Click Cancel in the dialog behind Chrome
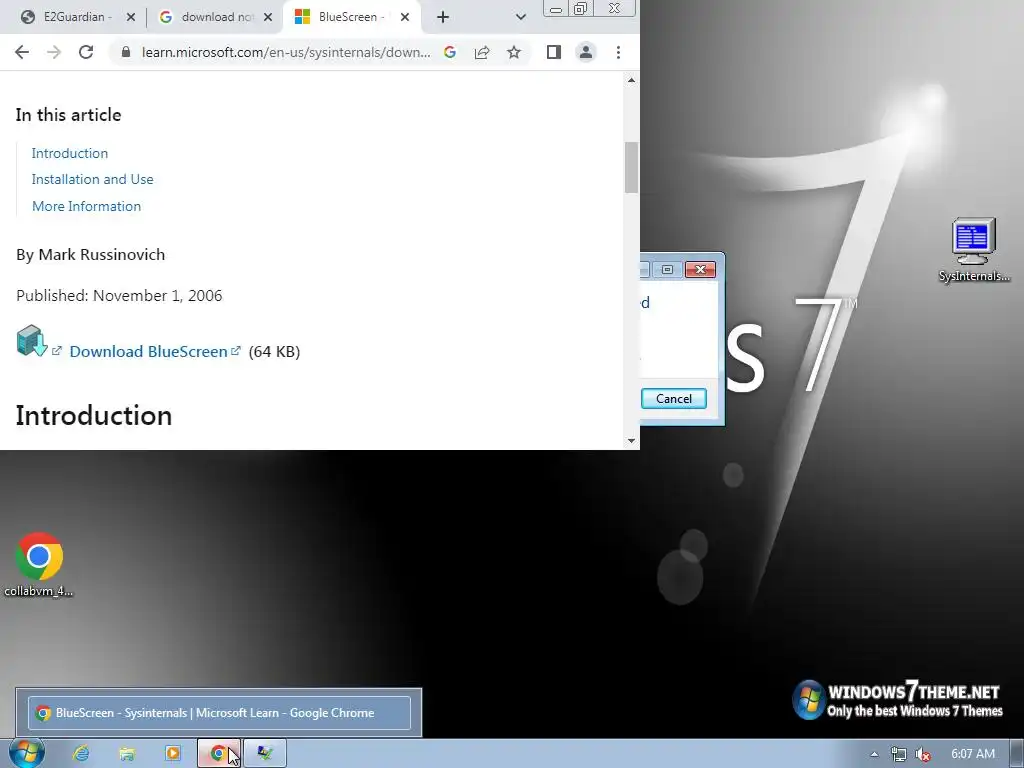 click(673, 399)
